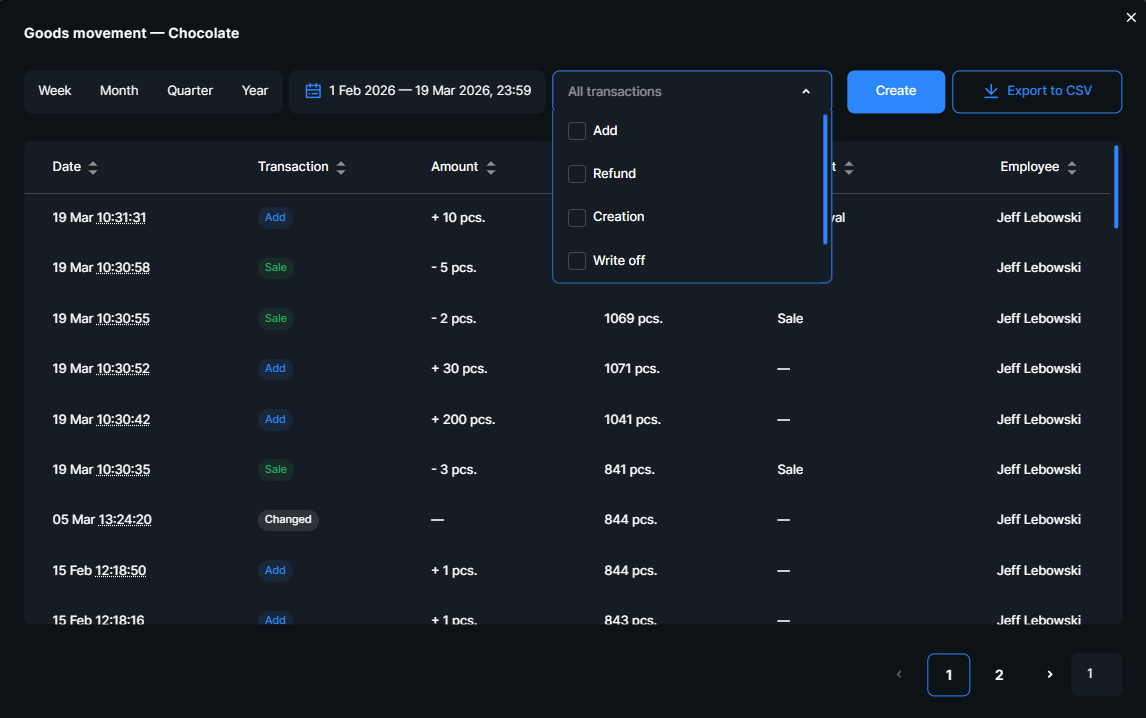Select the Week period tab
The width and height of the screenshot is (1146, 718).
point(55,91)
